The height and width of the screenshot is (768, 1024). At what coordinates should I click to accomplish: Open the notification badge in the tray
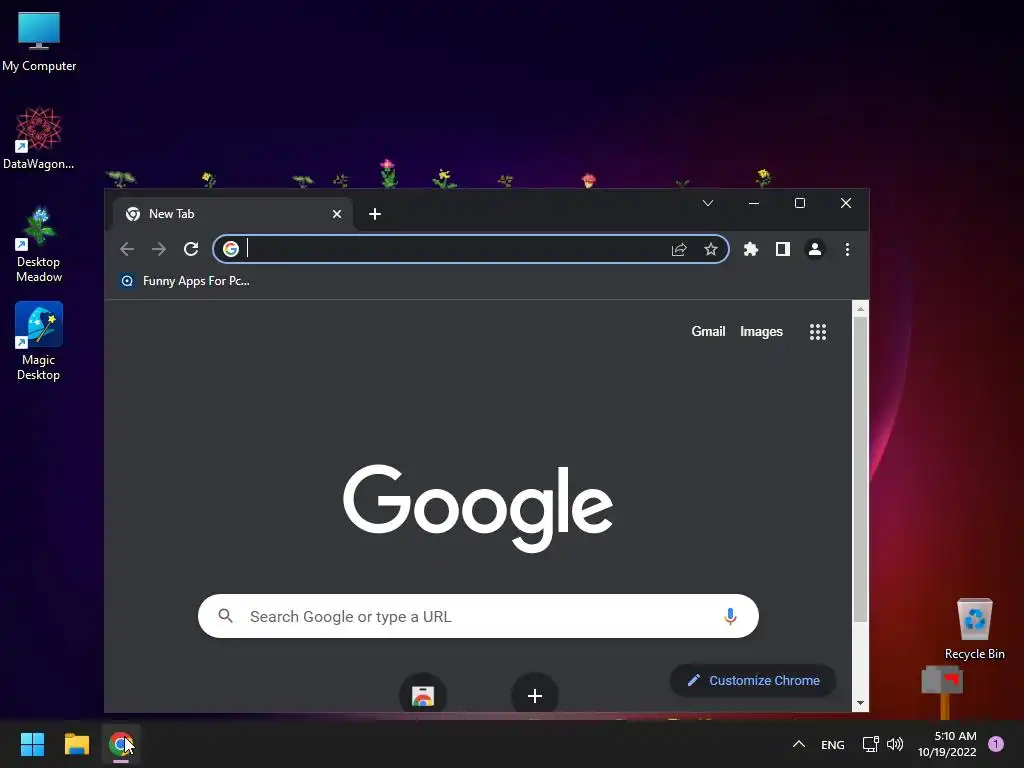click(x=996, y=744)
